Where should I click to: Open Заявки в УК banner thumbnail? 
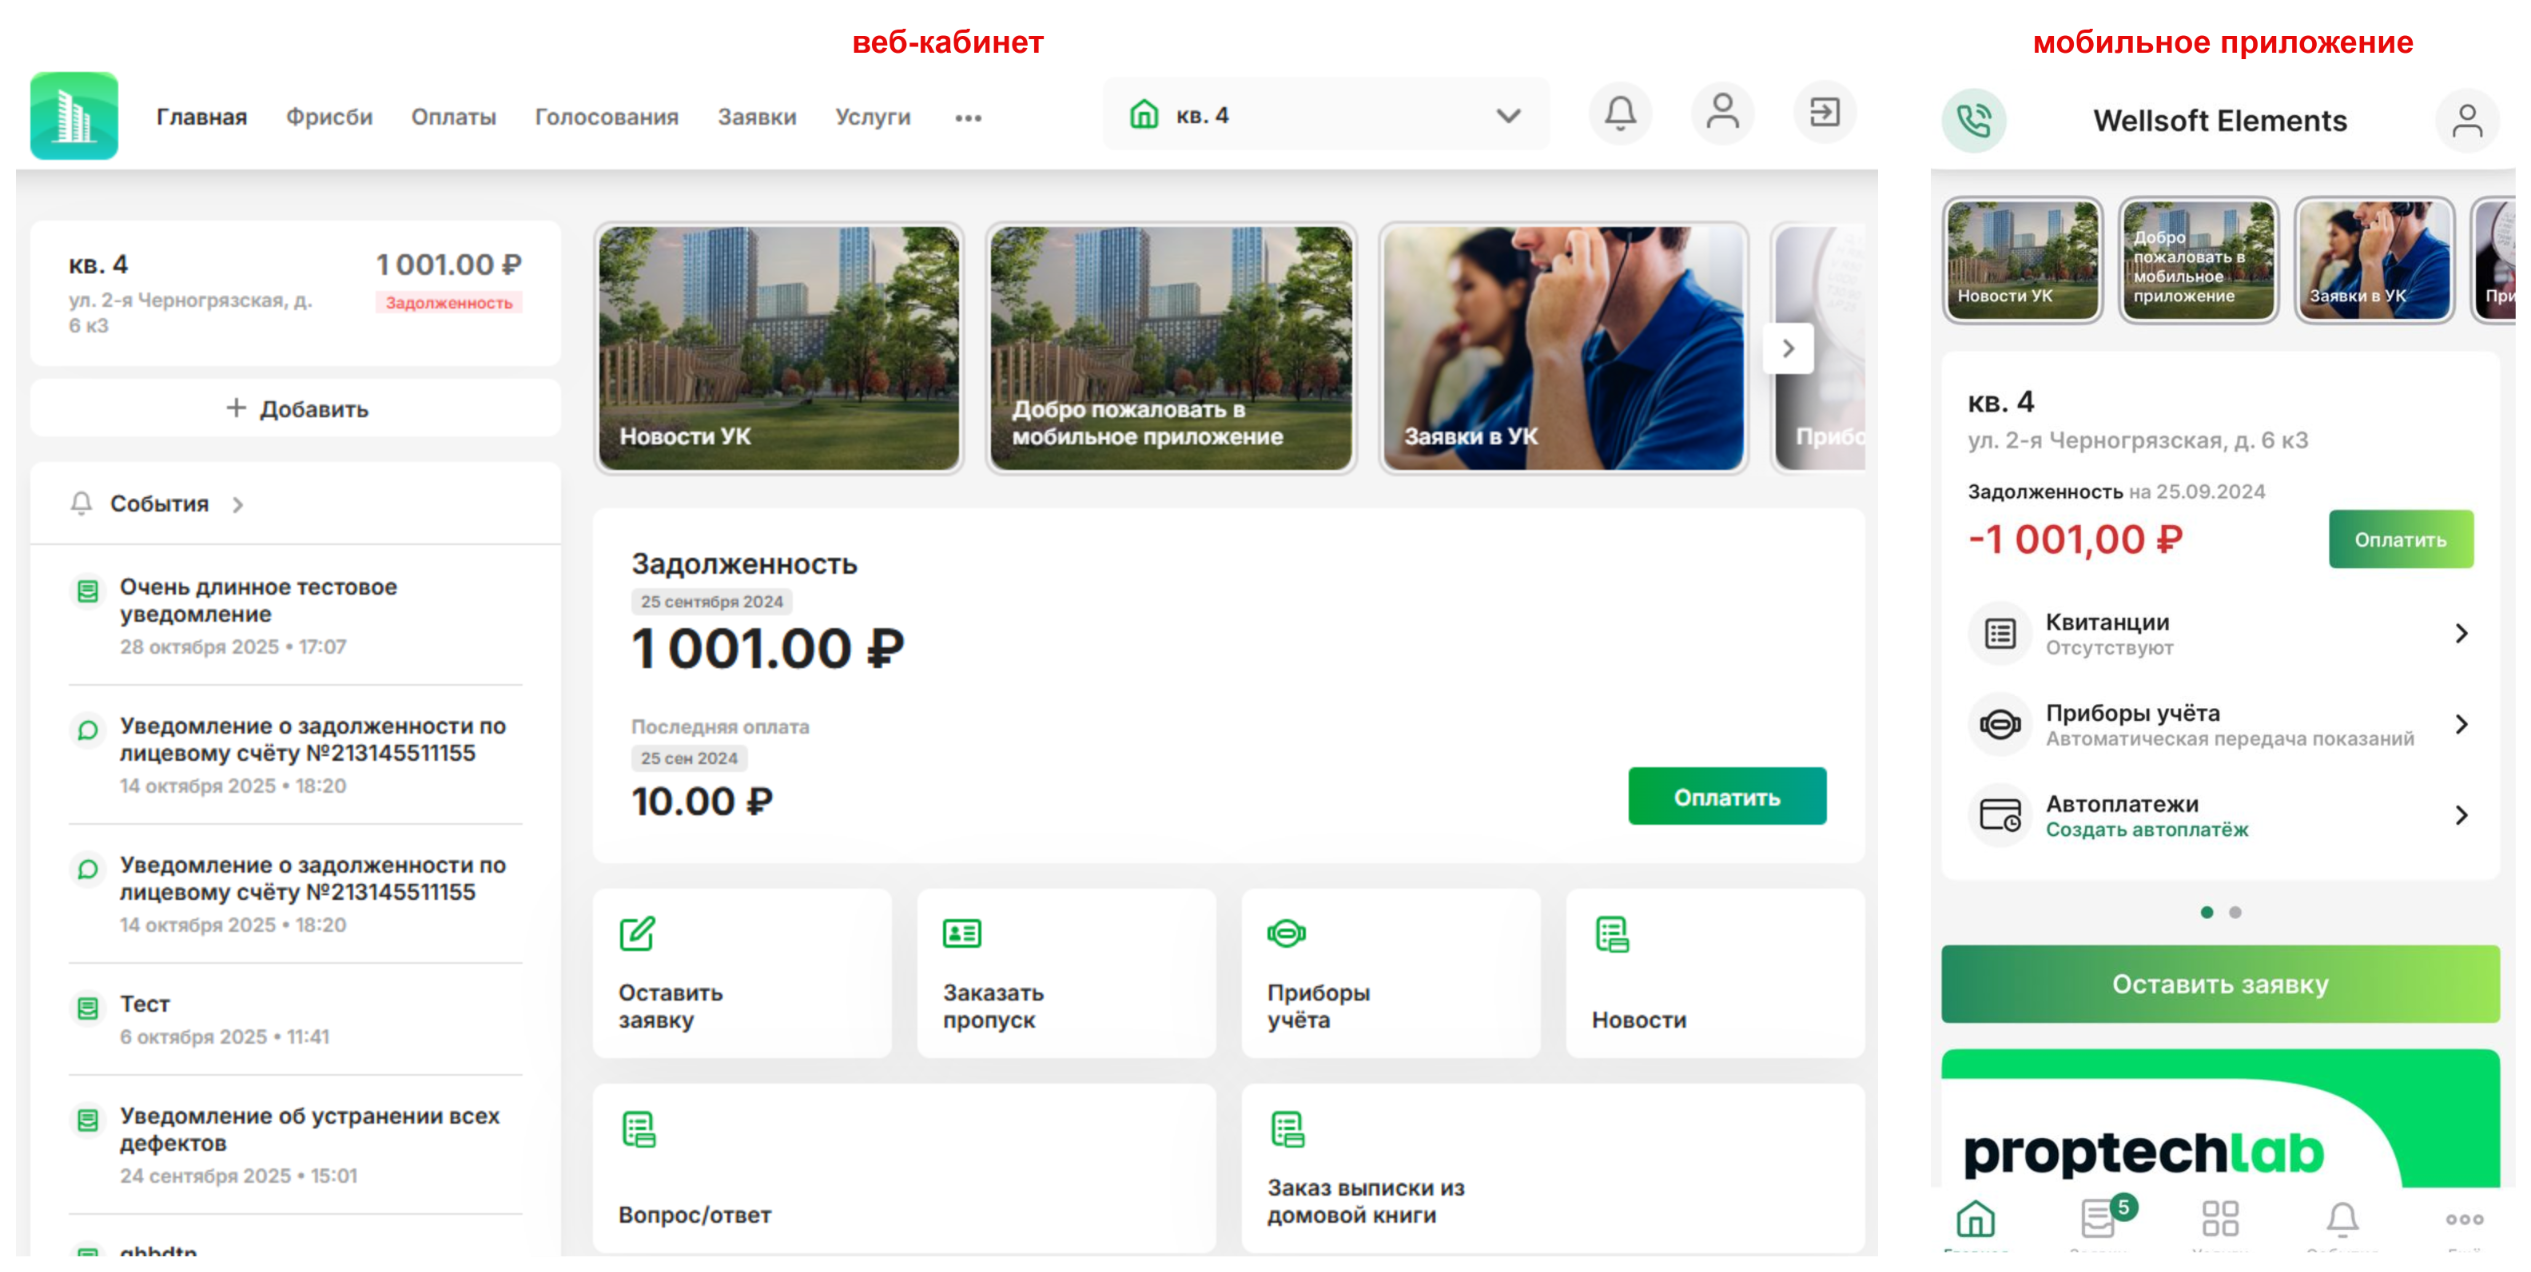coord(1563,348)
